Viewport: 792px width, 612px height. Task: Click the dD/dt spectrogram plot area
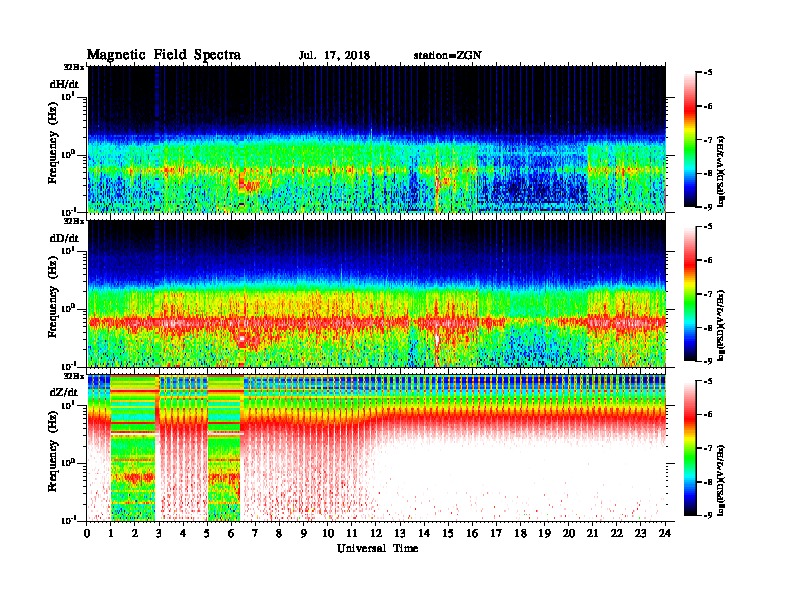377,293
